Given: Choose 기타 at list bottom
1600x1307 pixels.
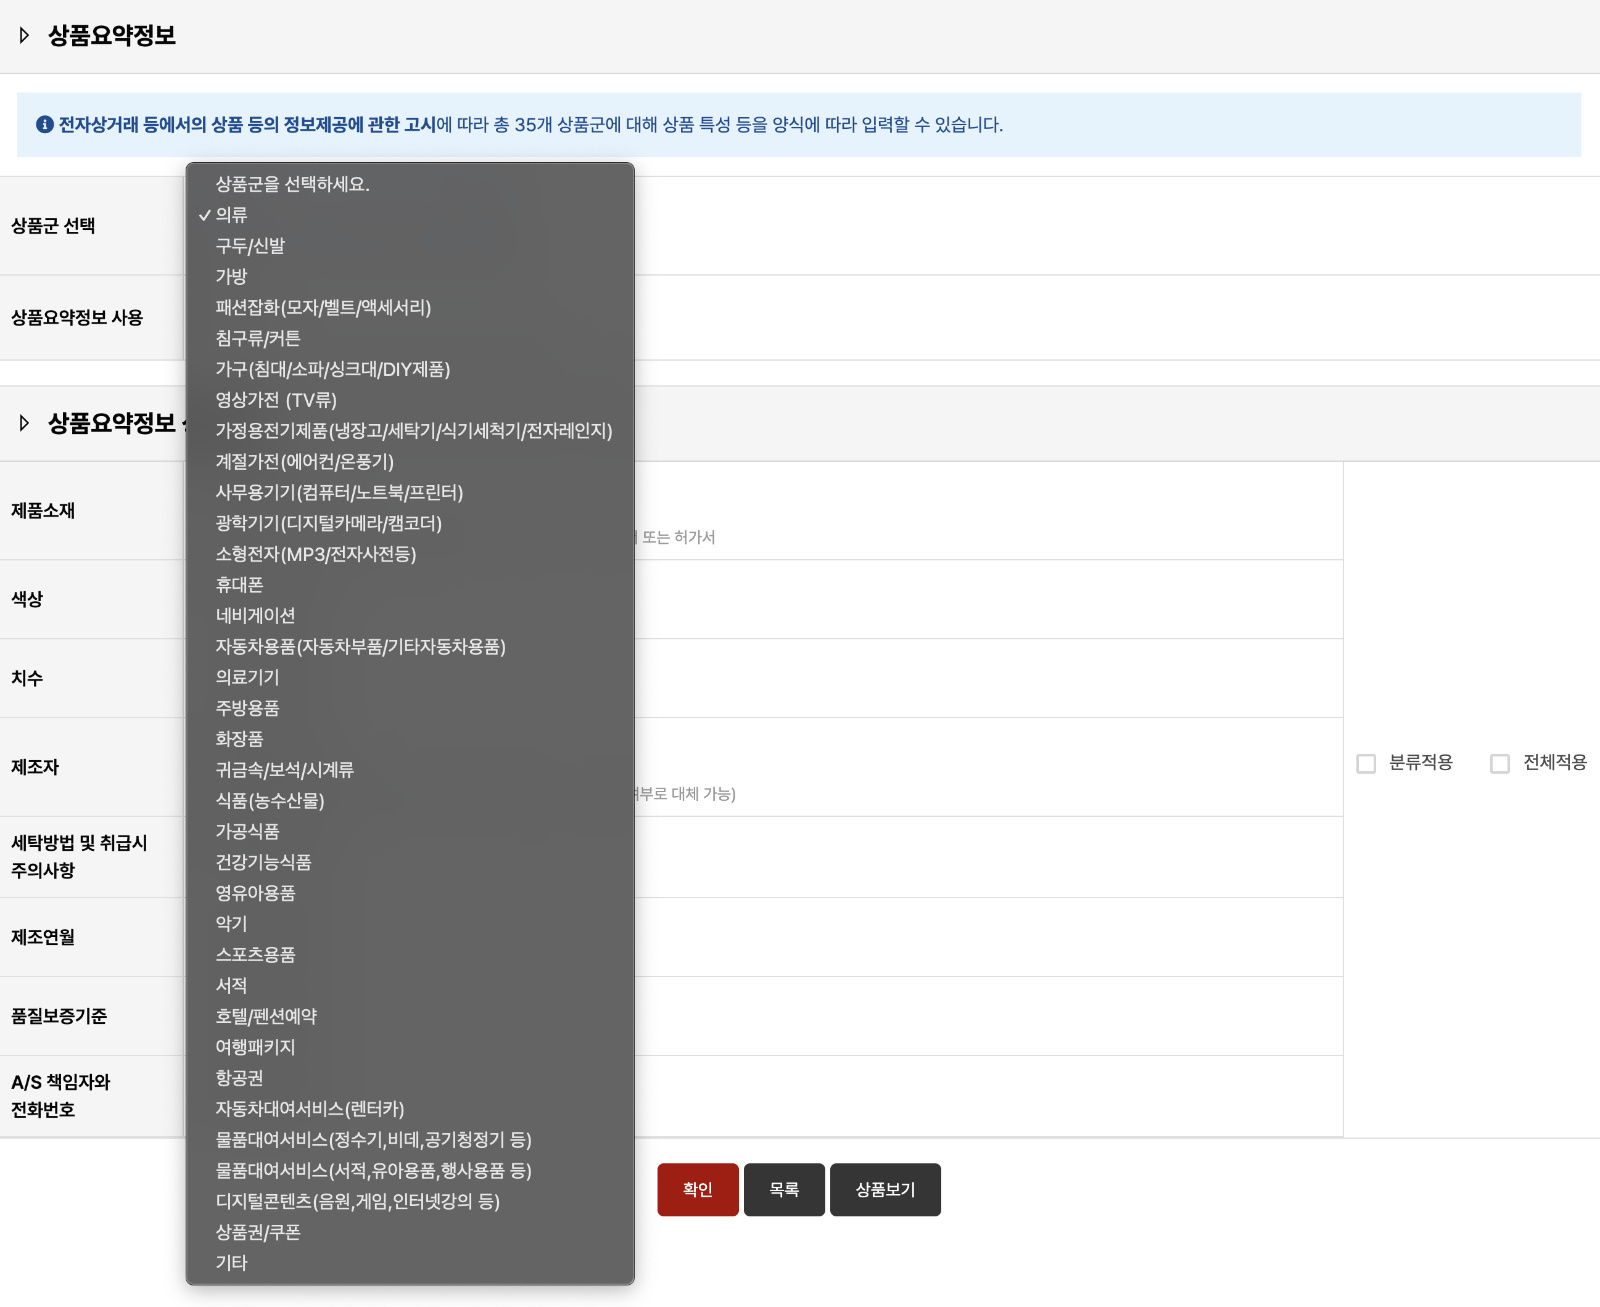Looking at the screenshot, I should coord(410,1263).
